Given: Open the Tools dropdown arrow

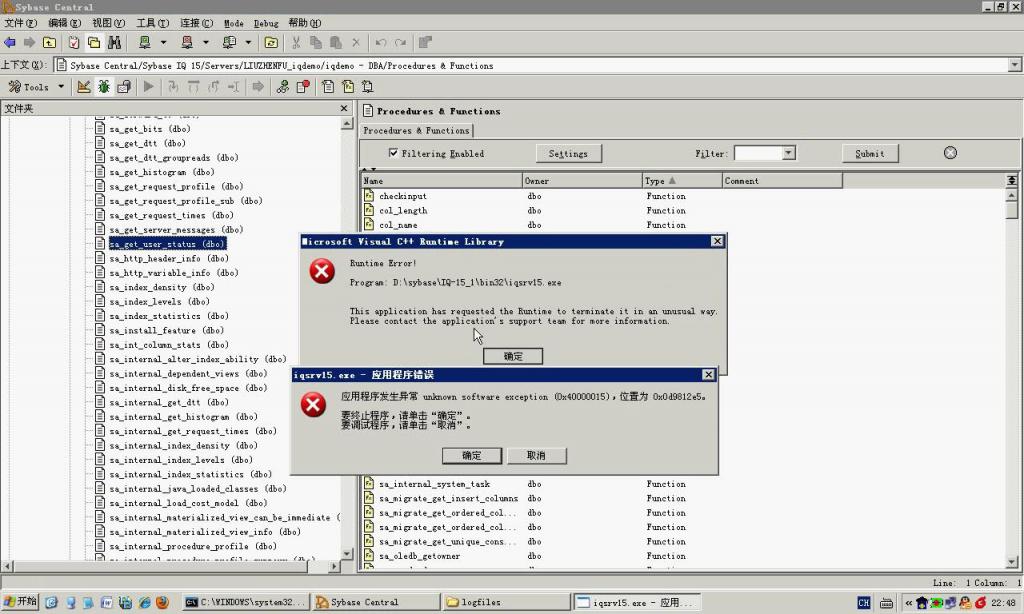Looking at the screenshot, I should (x=61, y=86).
